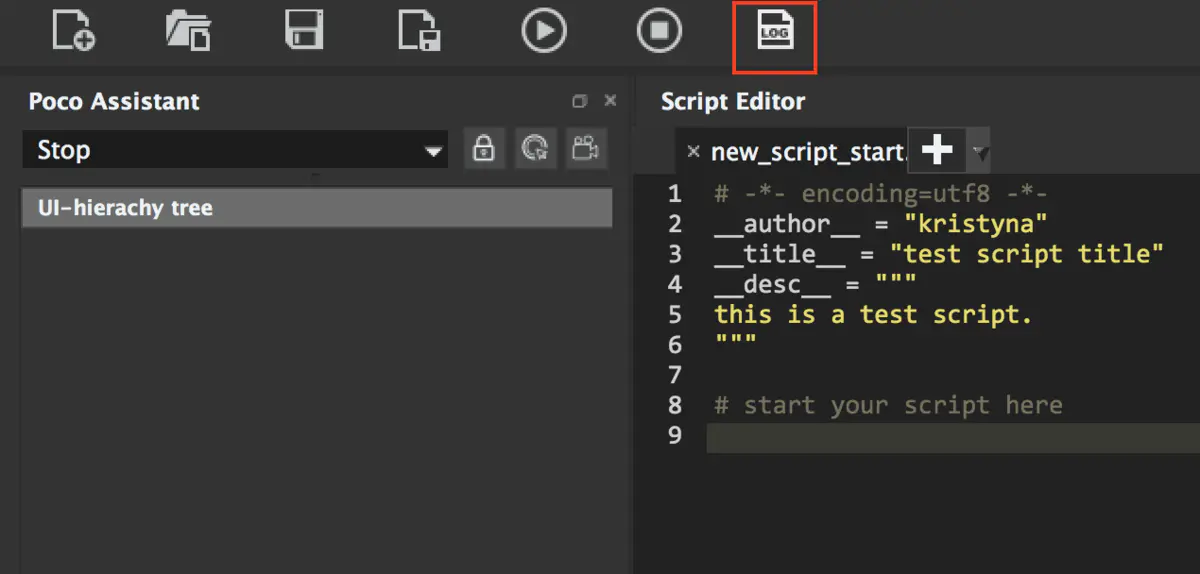Open the Poco mode dropdown showing Stop
The height and width of the screenshot is (574, 1200).
[x=235, y=151]
